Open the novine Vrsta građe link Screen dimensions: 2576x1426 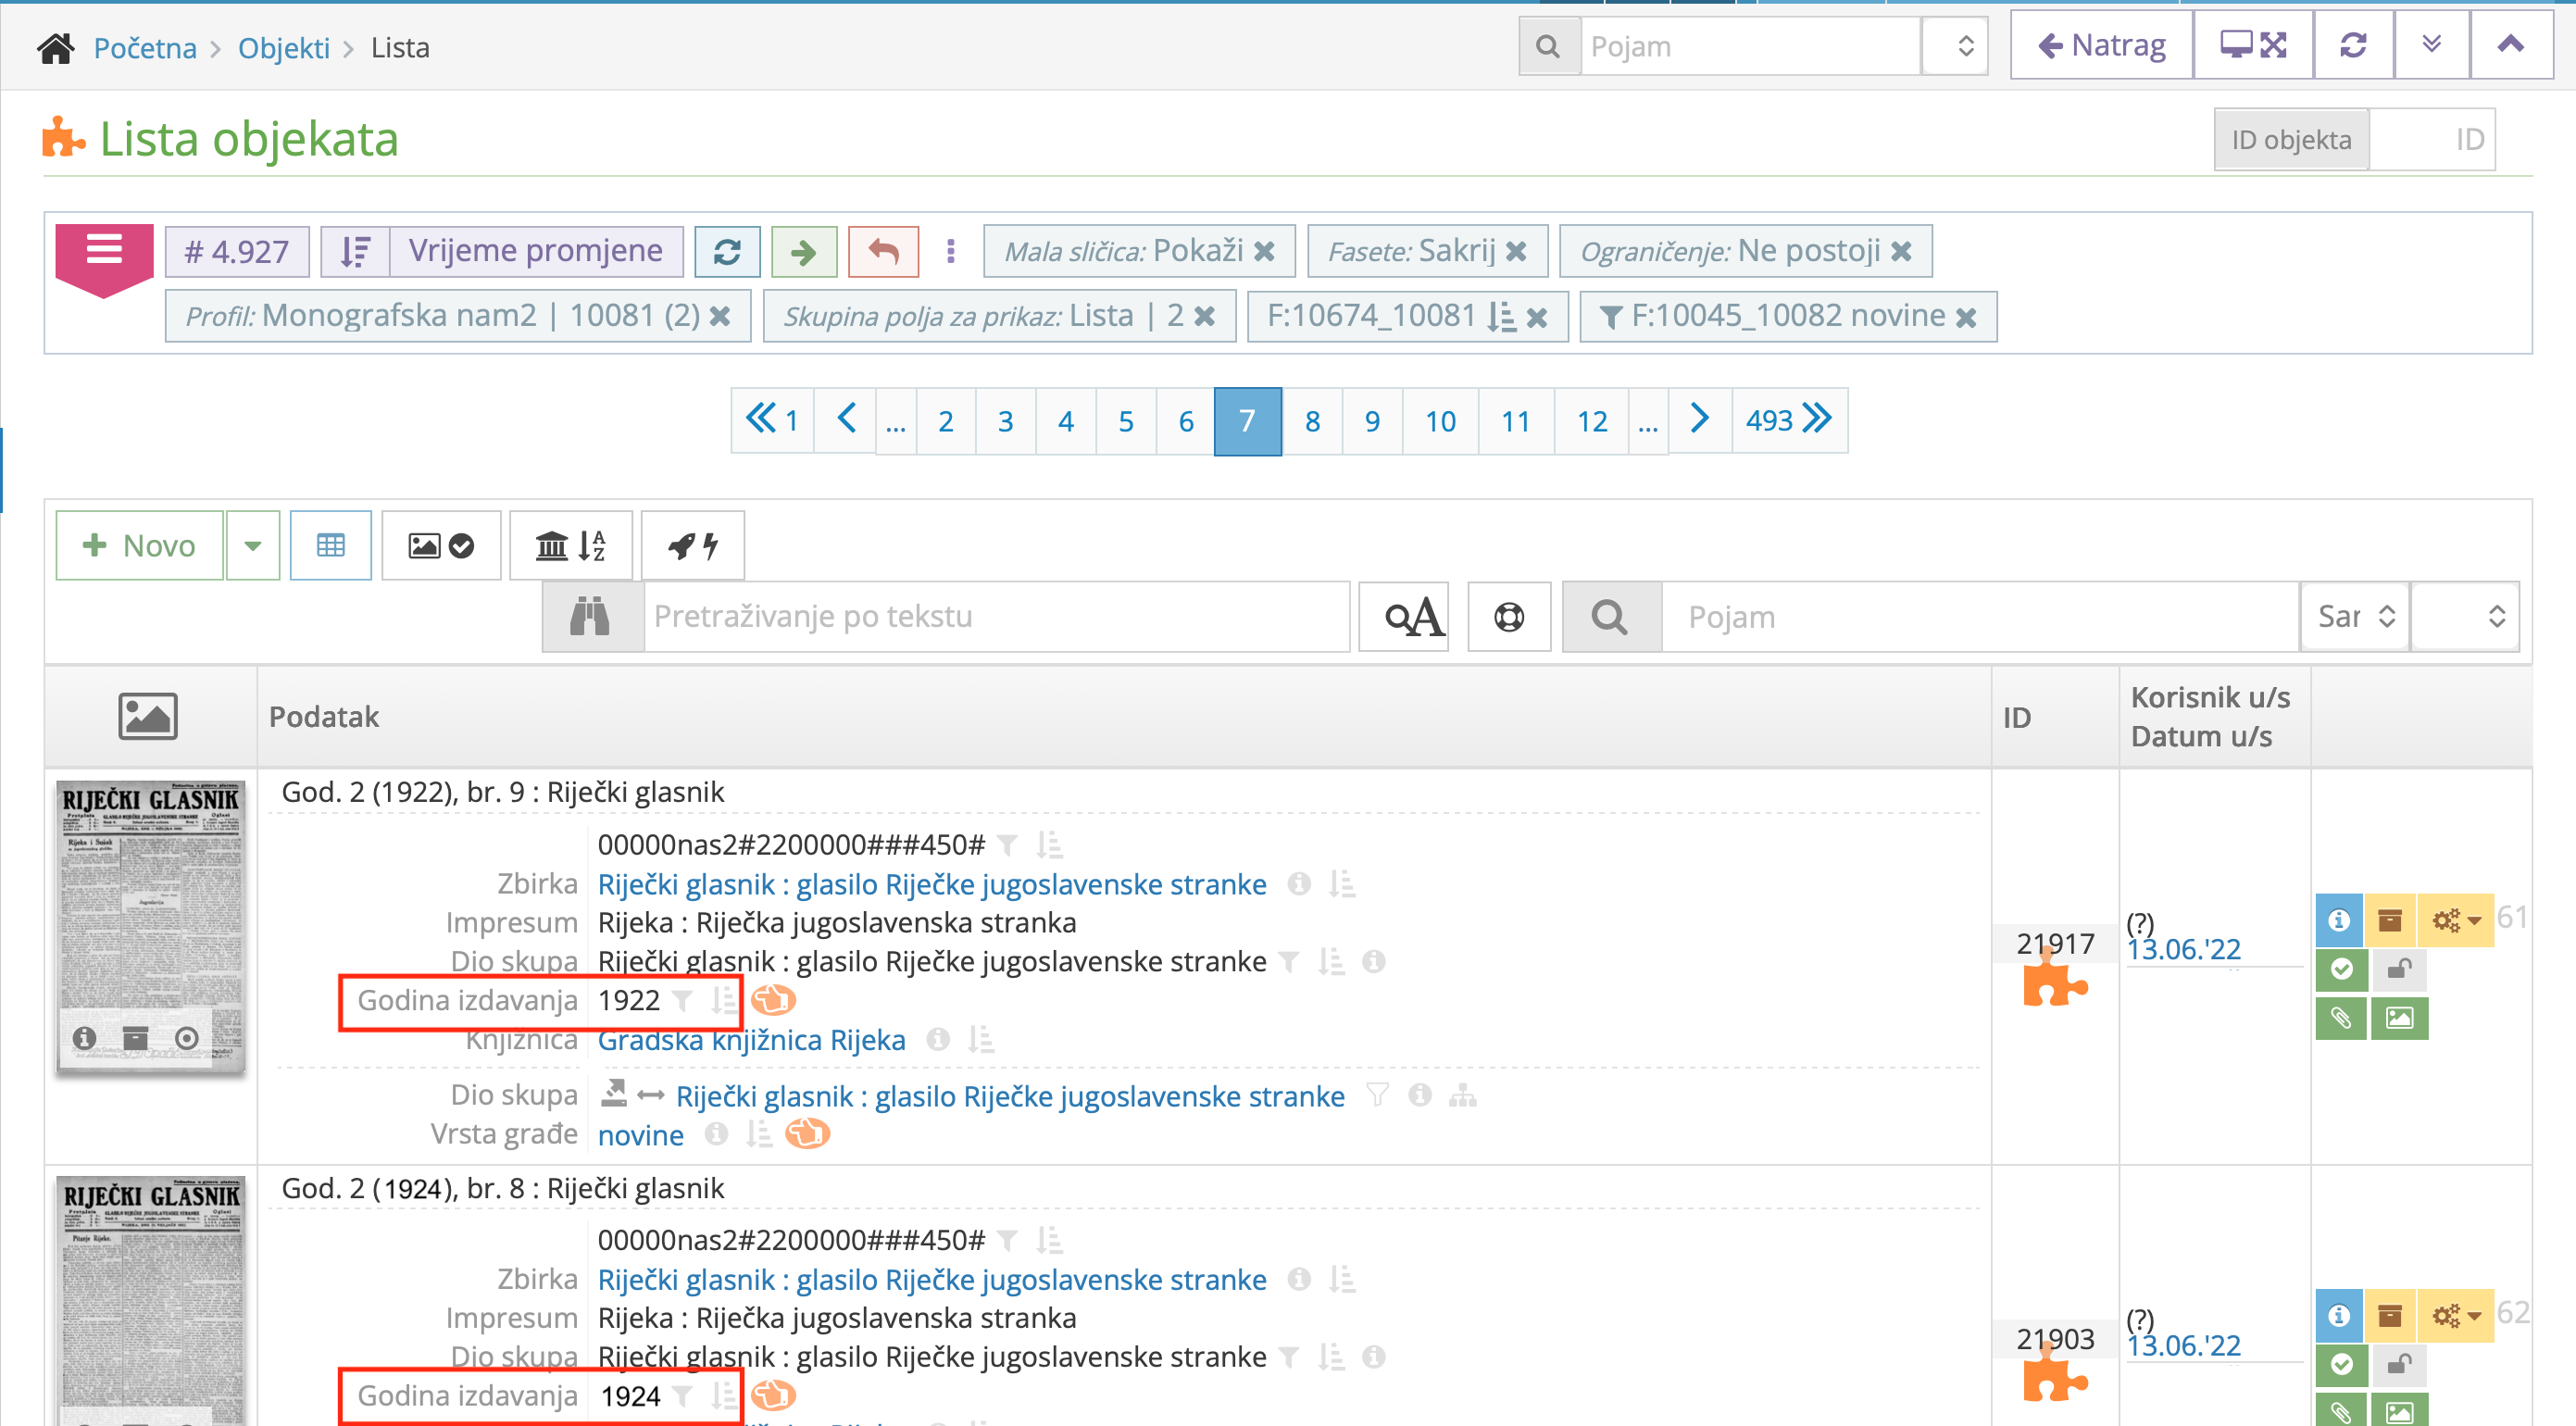(641, 1135)
